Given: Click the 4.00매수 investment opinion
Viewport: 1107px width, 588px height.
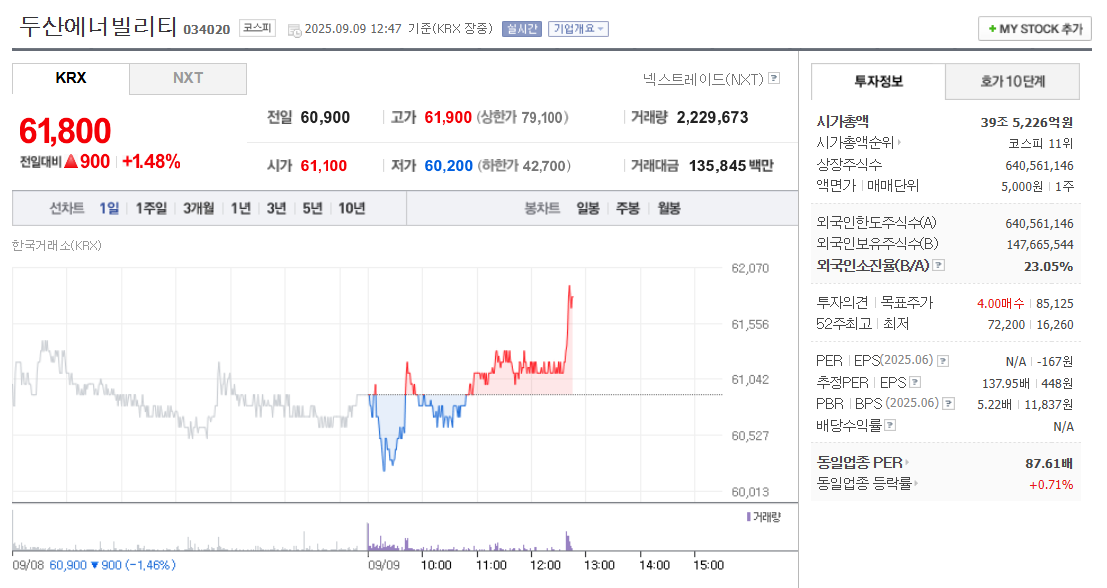Looking at the screenshot, I should (1000, 304).
